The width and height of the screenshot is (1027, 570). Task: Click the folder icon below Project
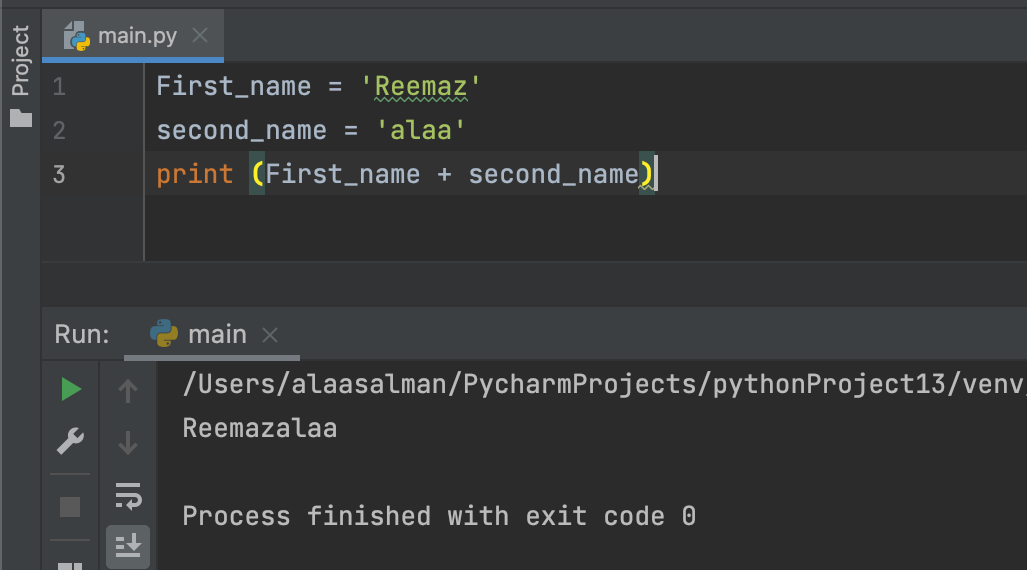[x=21, y=119]
